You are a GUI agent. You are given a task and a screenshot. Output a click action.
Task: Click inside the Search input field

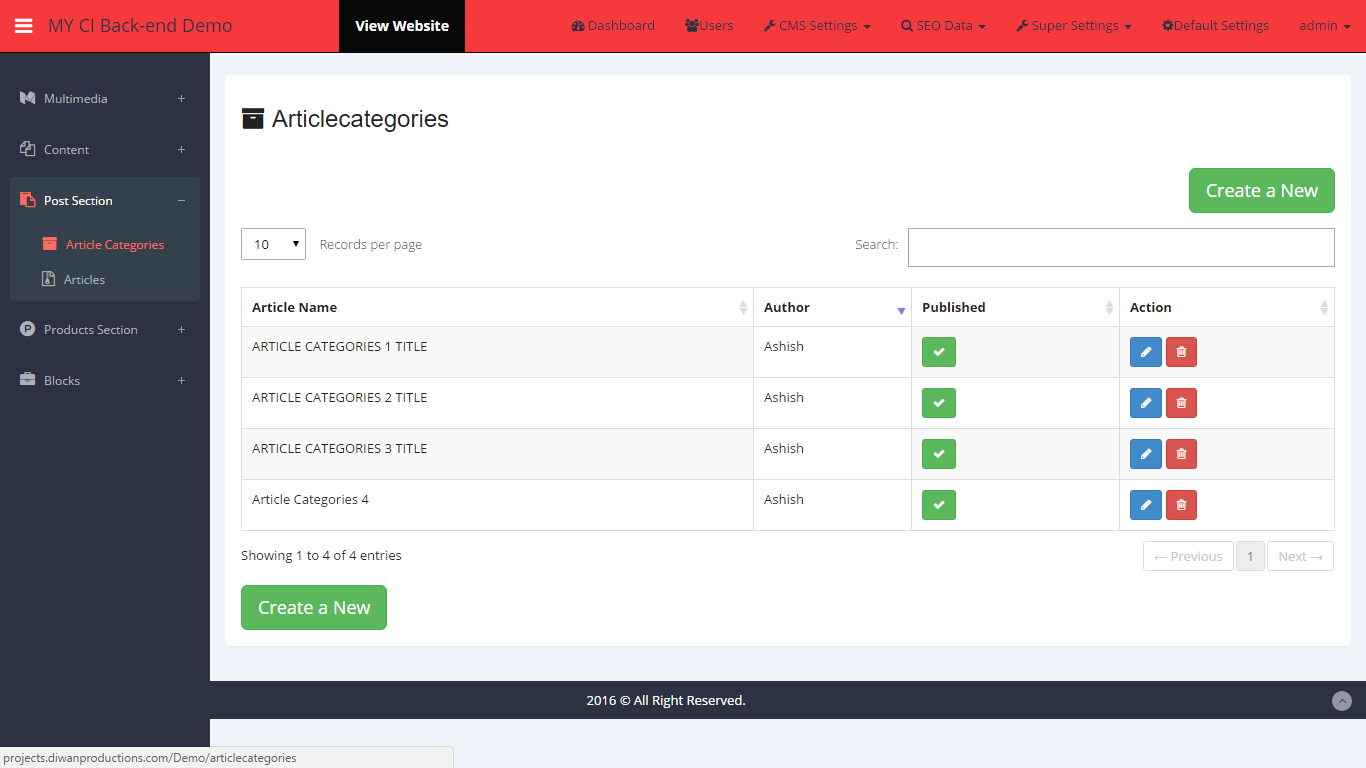coord(1120,247)
